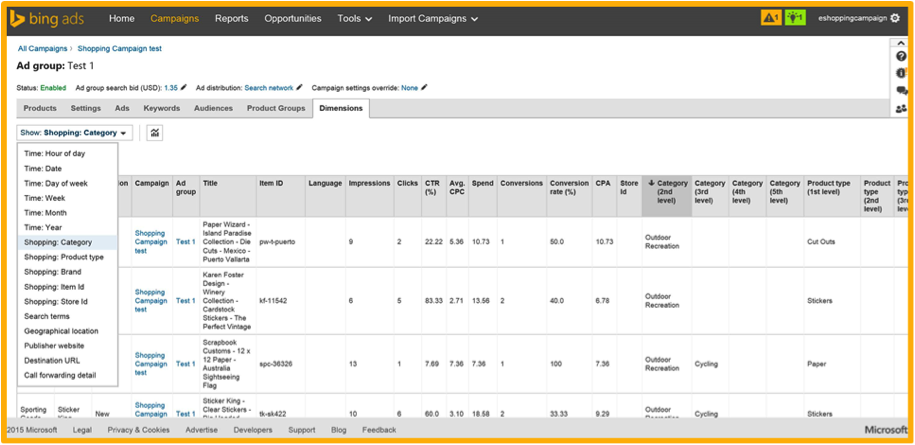
Task: Open the Keywords tab
Action: [161, 108]
